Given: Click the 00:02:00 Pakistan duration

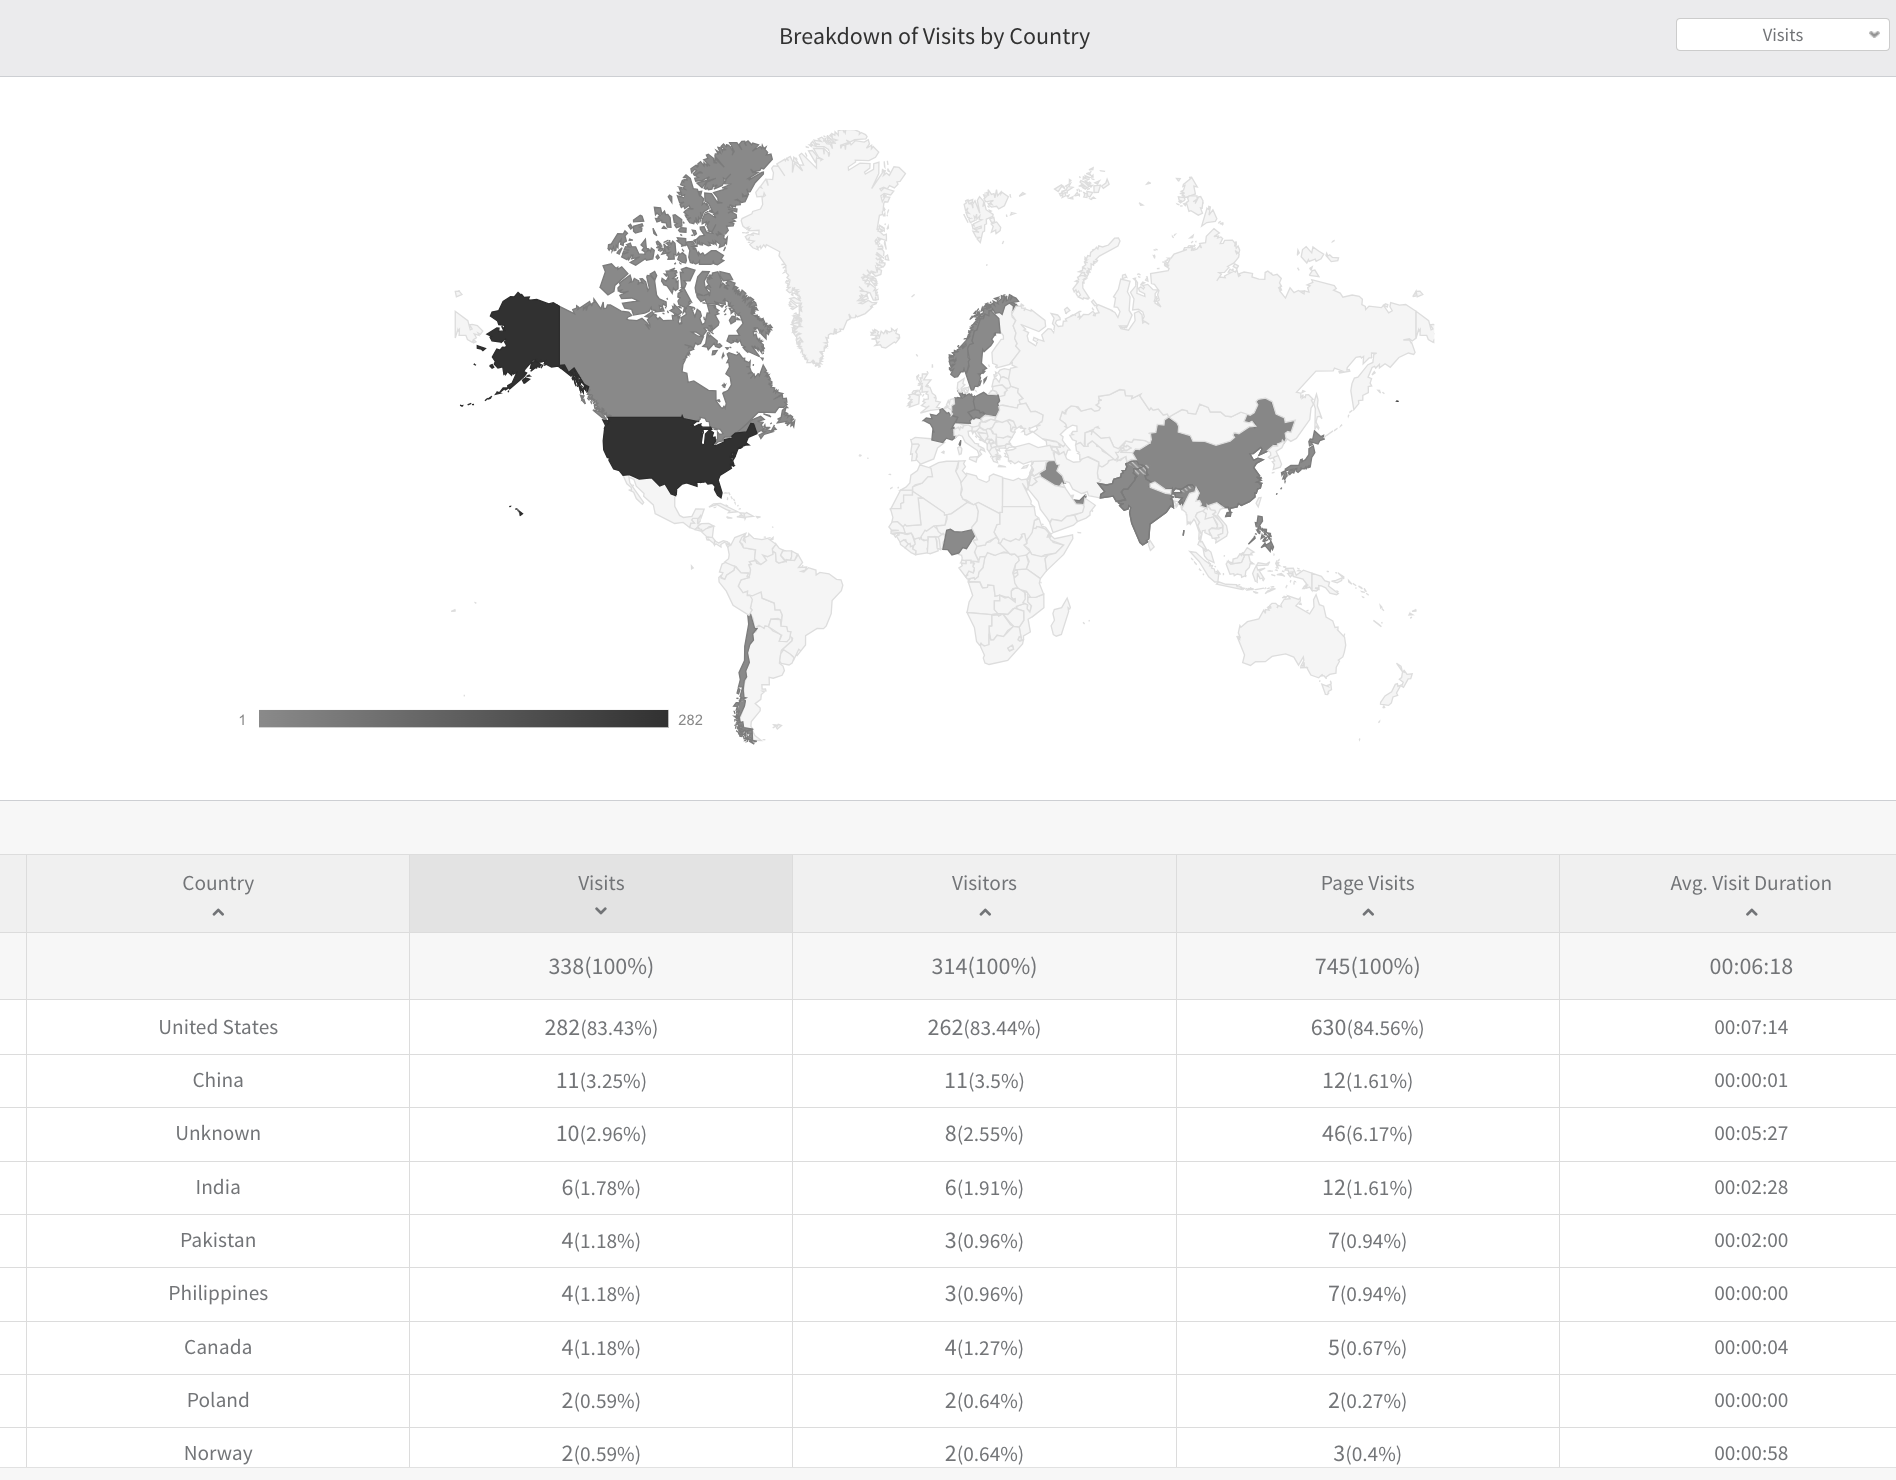Looking at the screenshot, I should (x=1750, y=1240).
